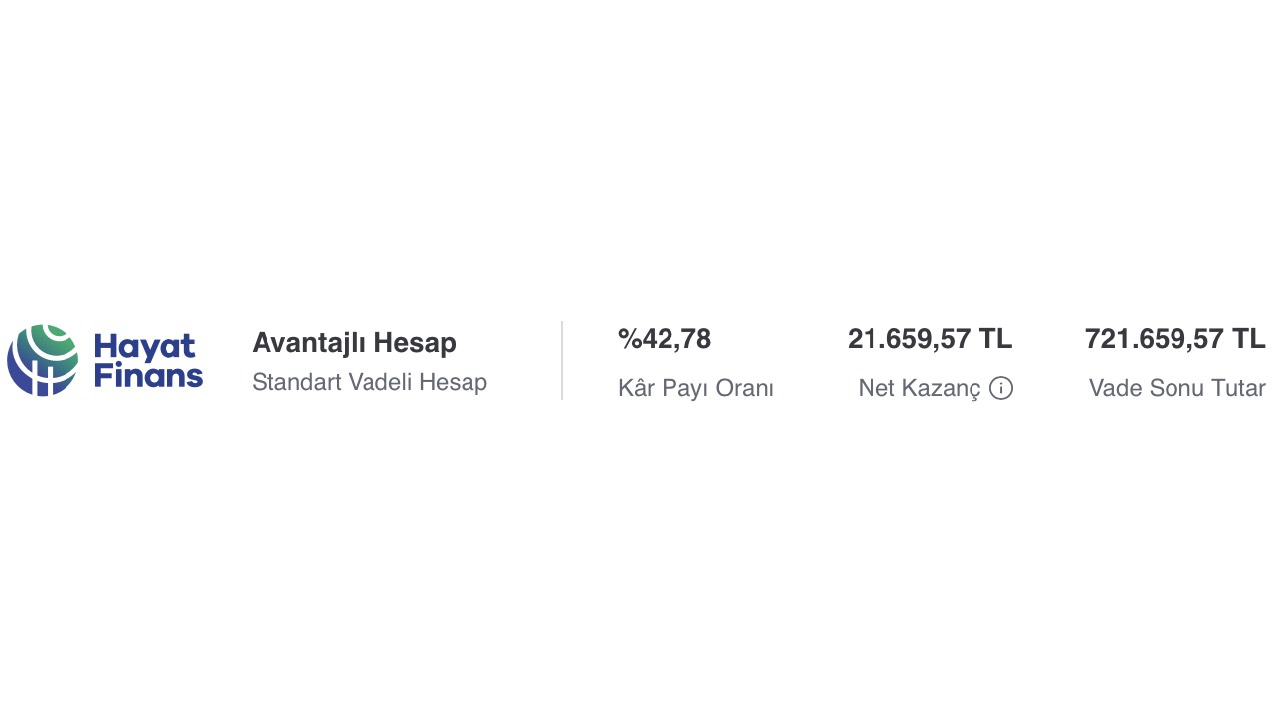Click the Hayat Finans globe emblem
Image resolution: width=1280 pixels, height=720 pixels.
(42, 360)
